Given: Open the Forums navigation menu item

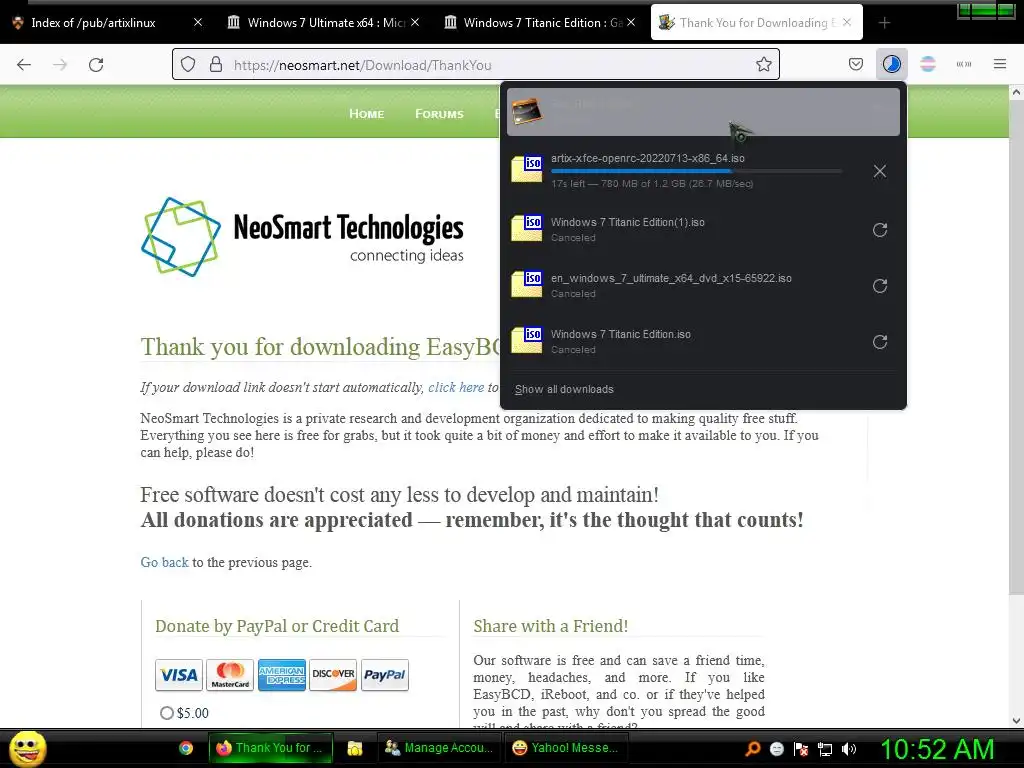Looking at the screenshot, I should tap(440, 114).
